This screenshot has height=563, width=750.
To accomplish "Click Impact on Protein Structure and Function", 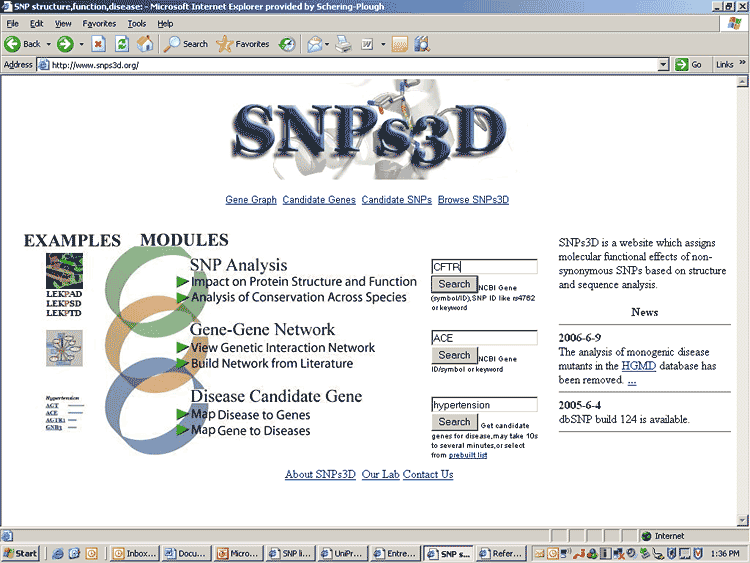I will (304, 282).
